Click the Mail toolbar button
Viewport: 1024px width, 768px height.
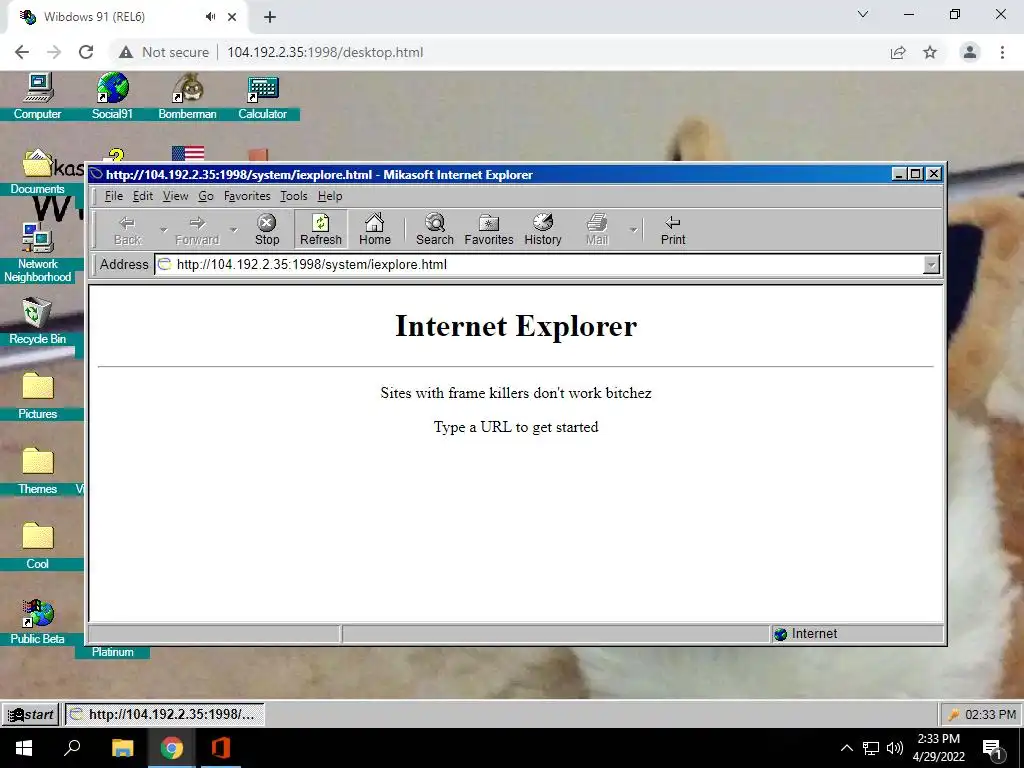point(597,230)
